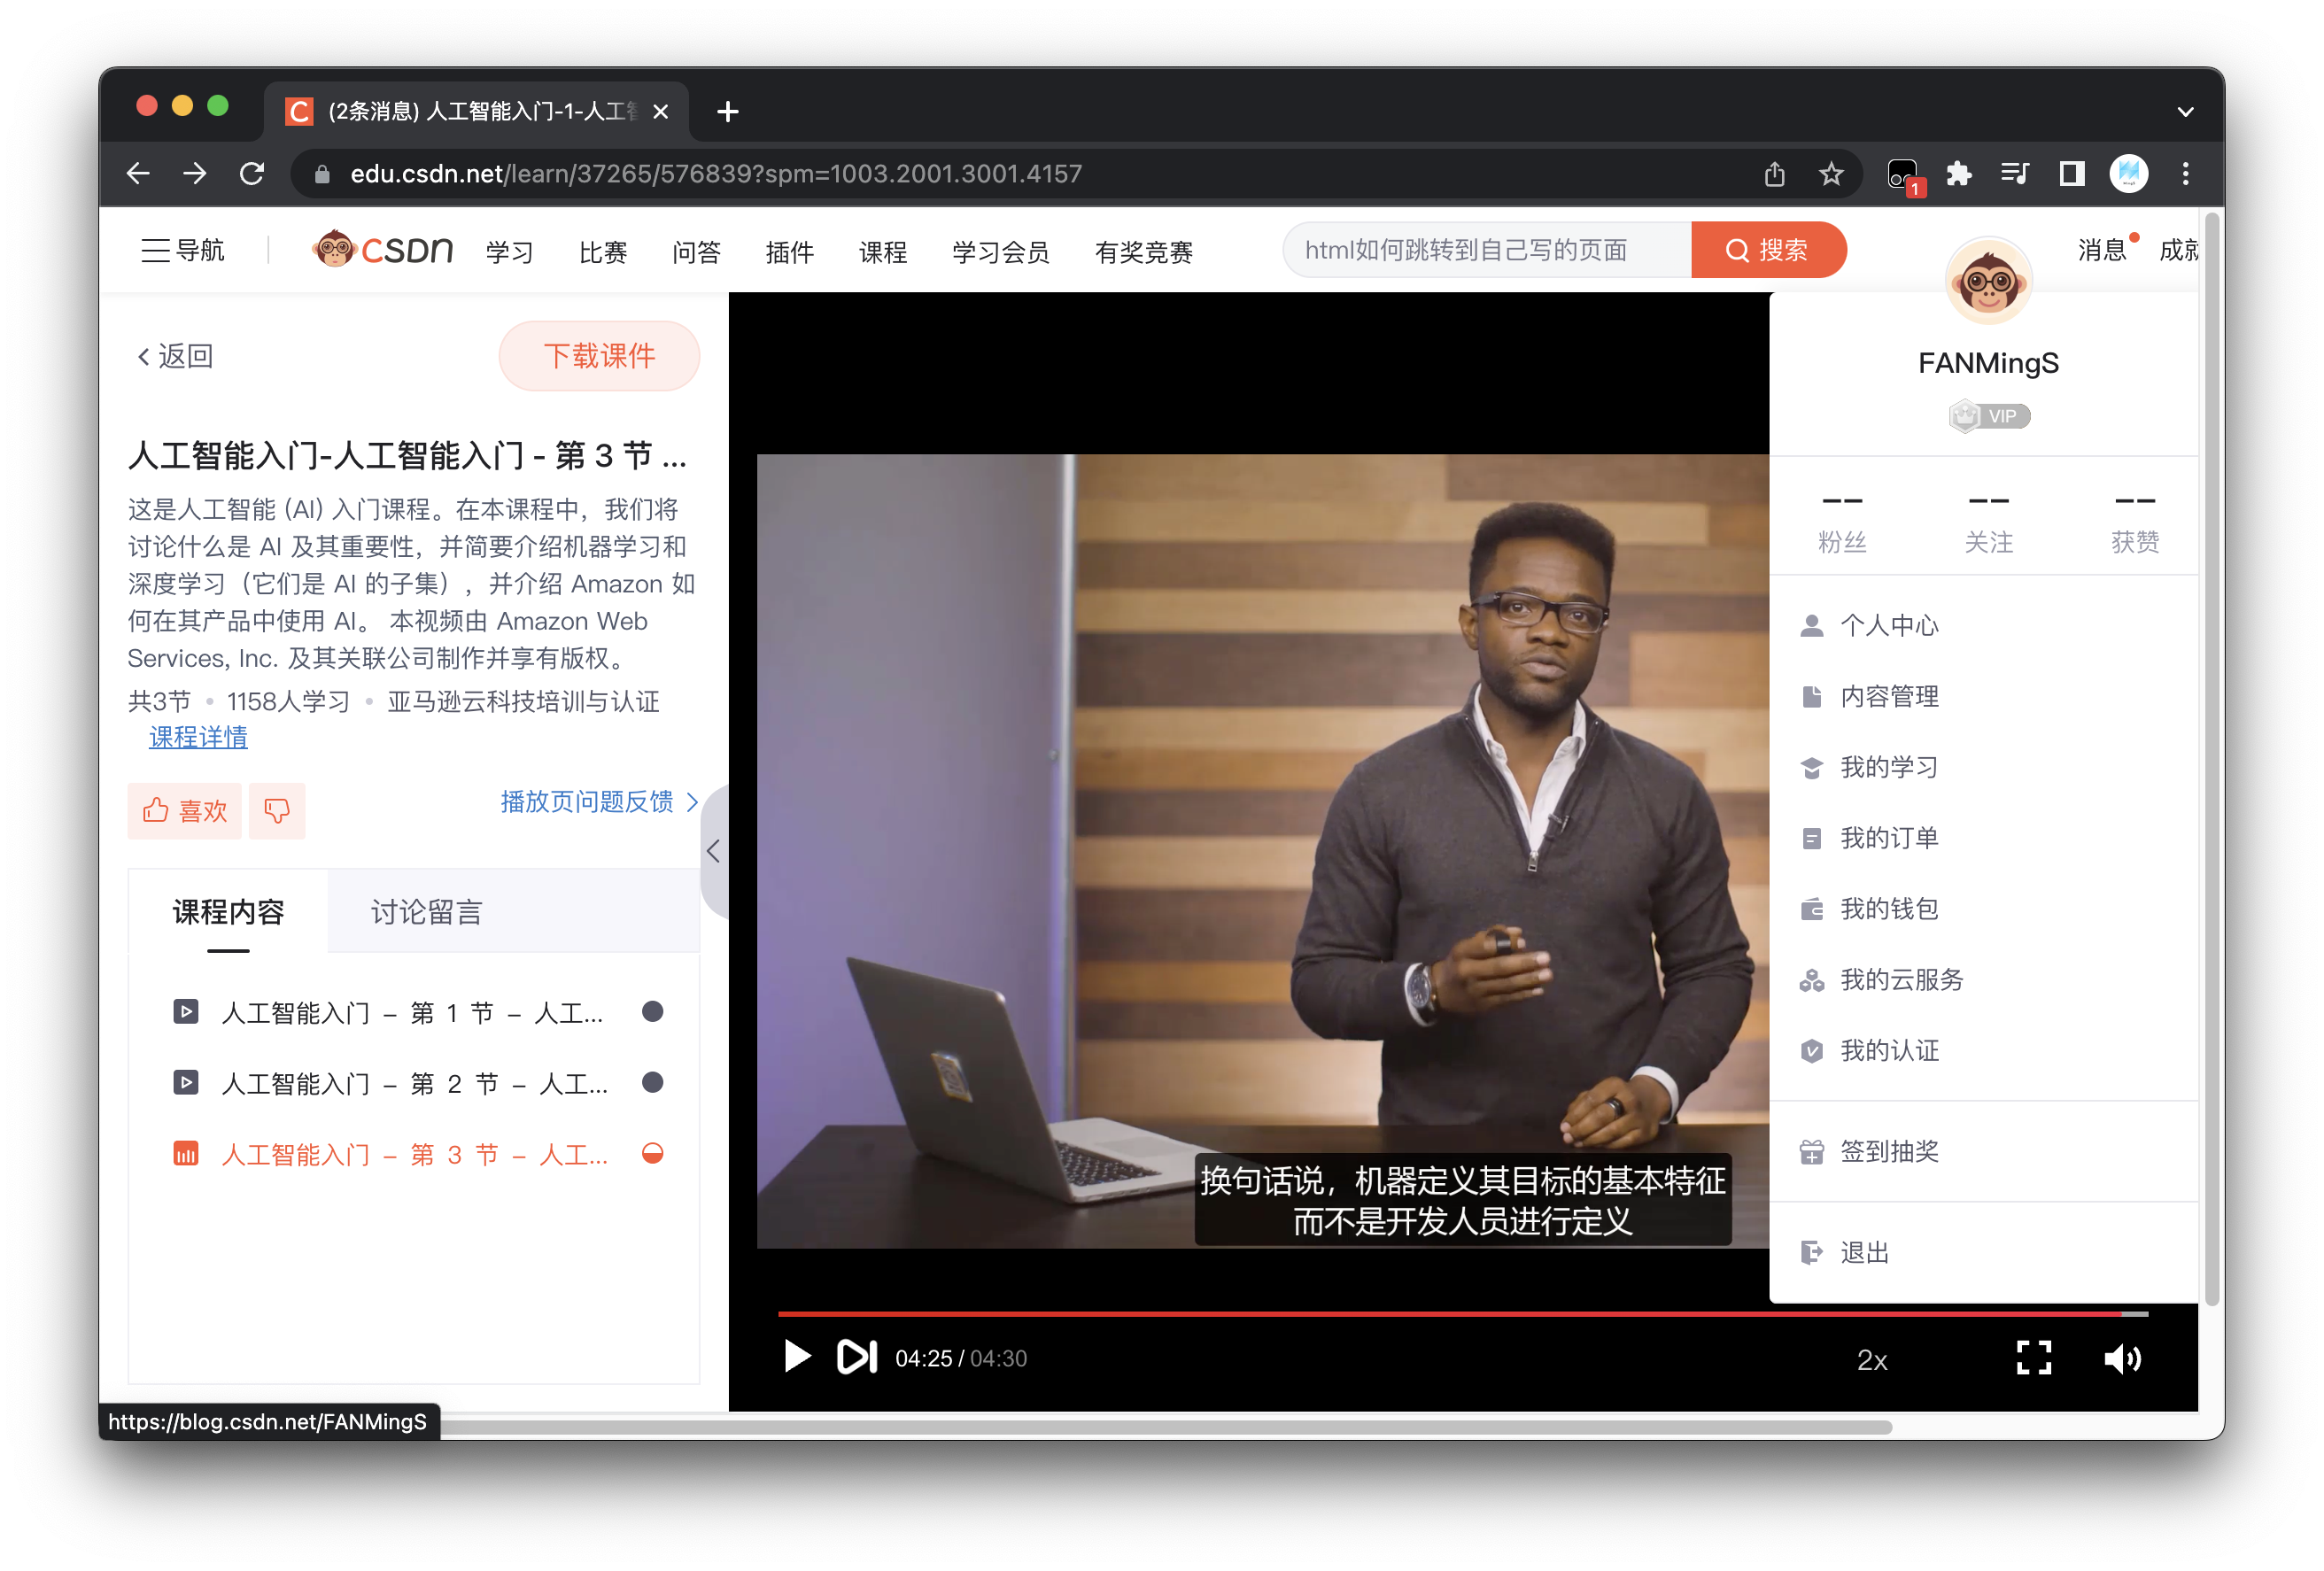Screen dimensions: 2324x1571
Task: Toggle the browser side panel
Action: pos(2071,174)
